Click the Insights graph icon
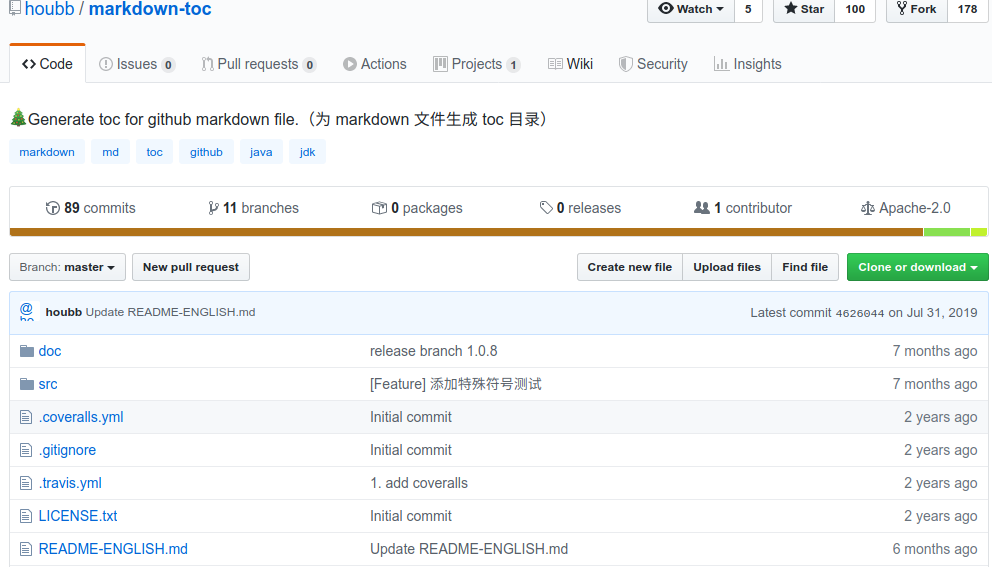This screenshot has width=992, height=567. click(x=721, y=64)
